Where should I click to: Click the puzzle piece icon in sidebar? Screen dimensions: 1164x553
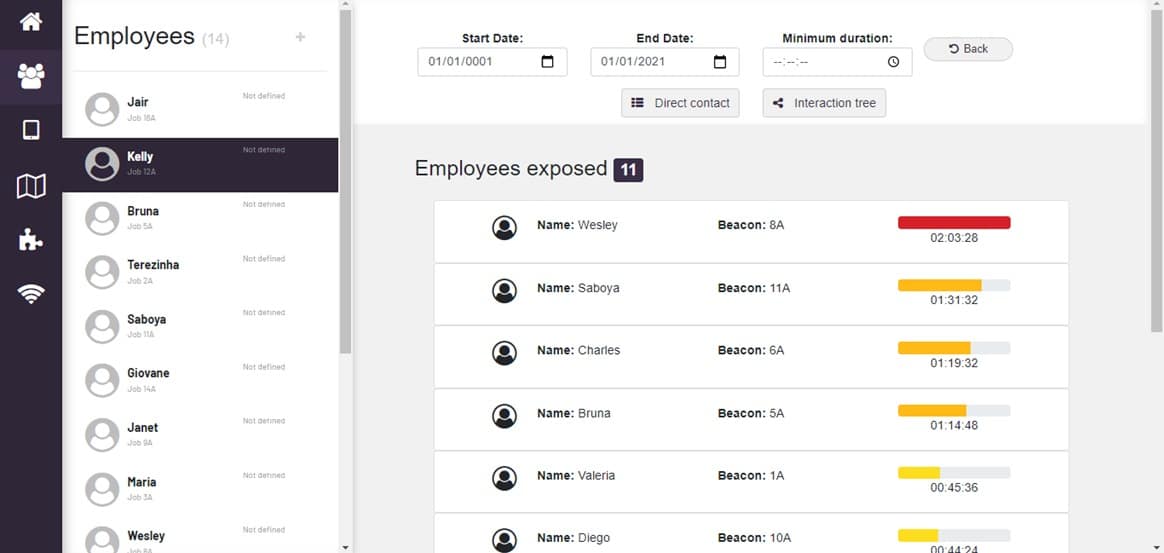click(31, 239)
